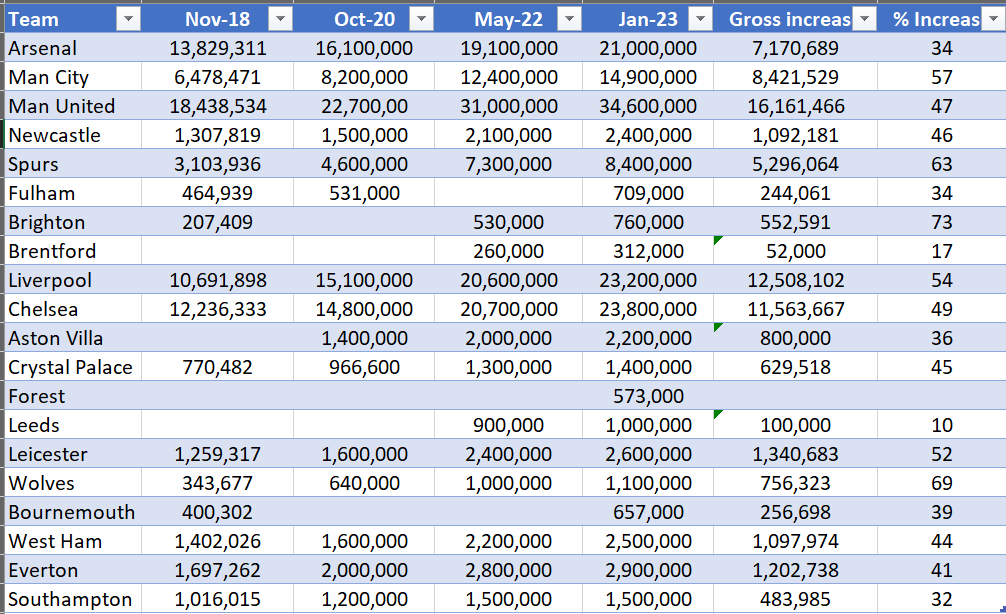Select the Aston Villa team cell
1006x614 pixels.
click(x=73, y=337)
